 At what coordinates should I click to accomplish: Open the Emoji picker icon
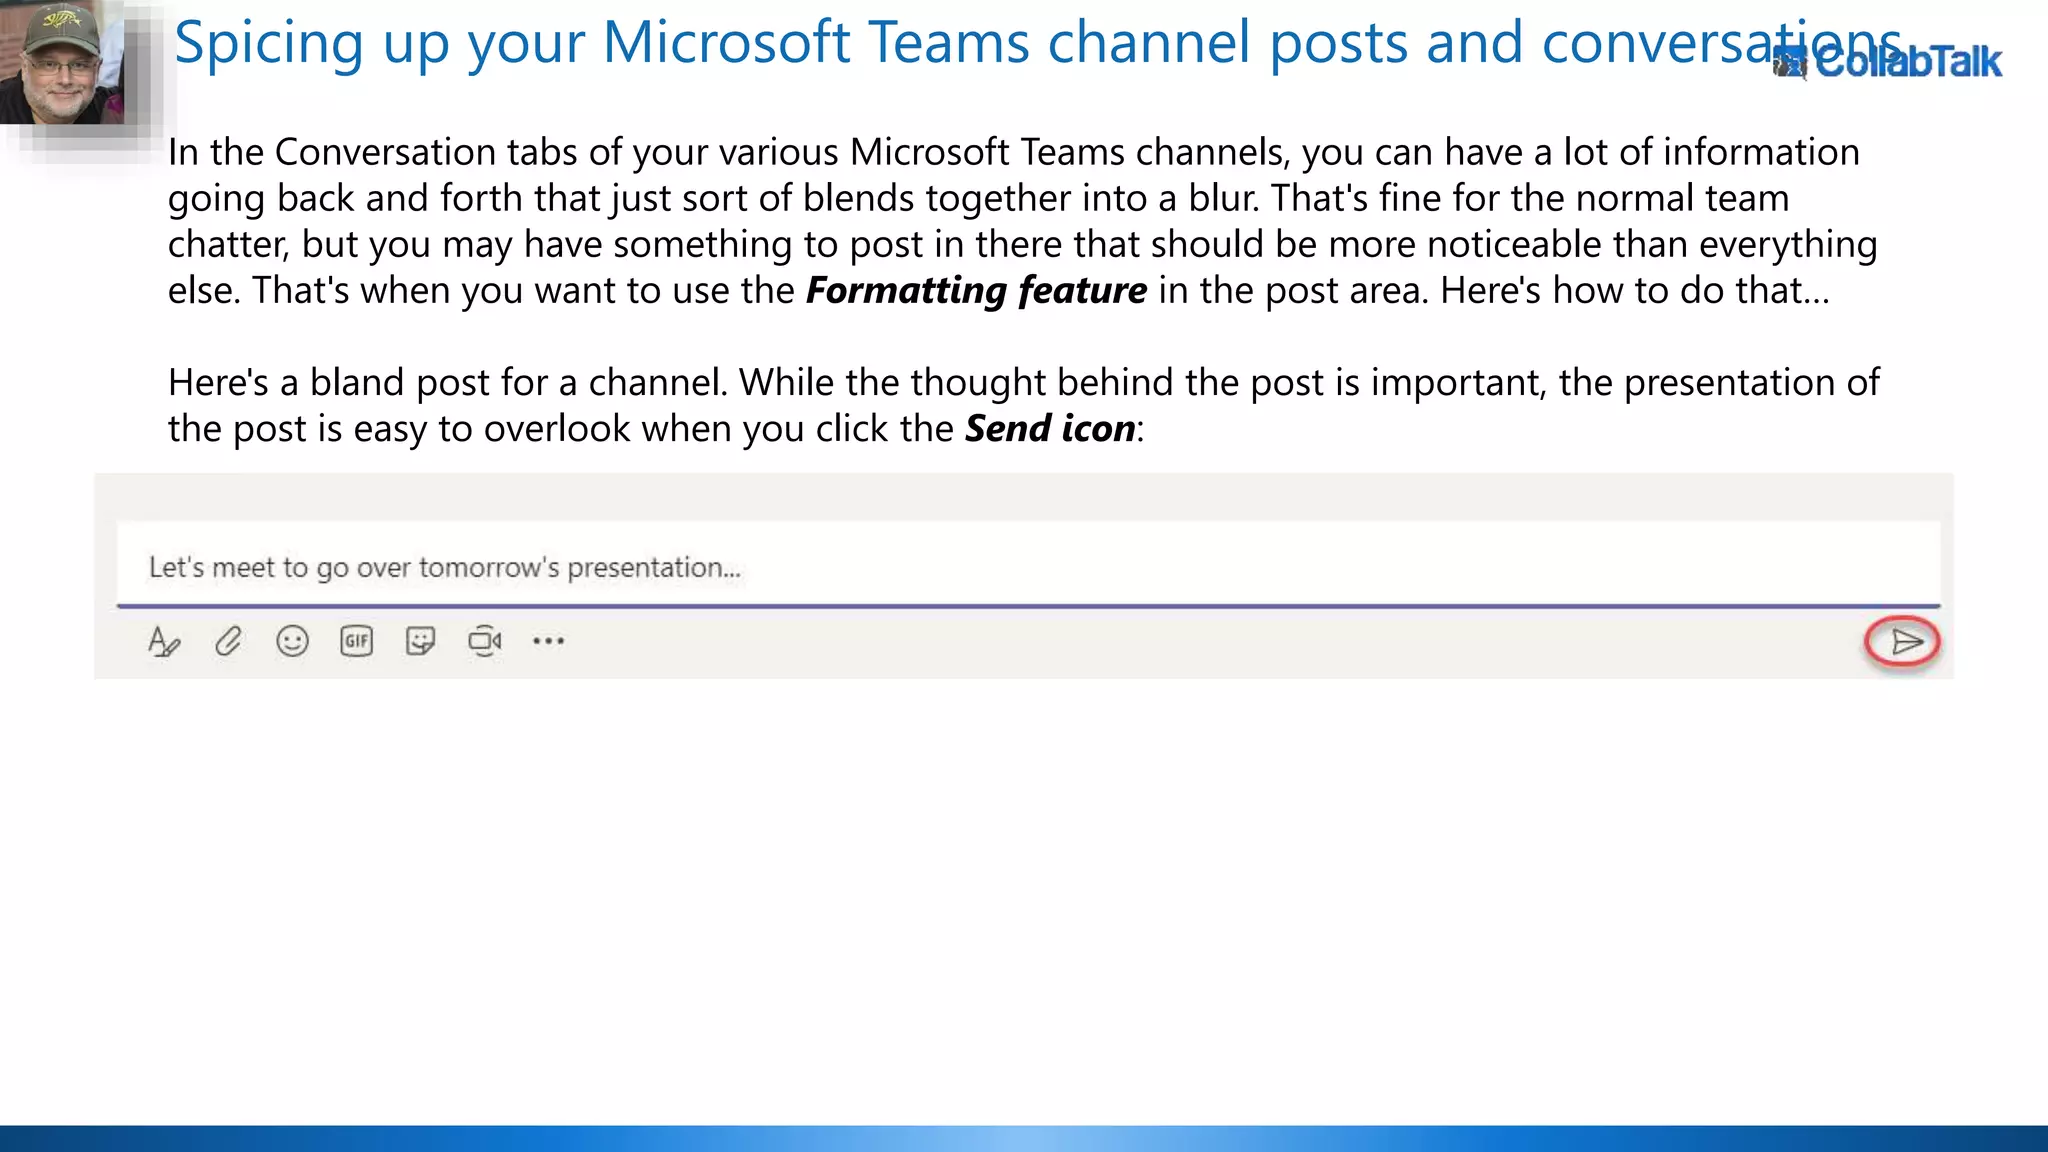tap(292, 641)
